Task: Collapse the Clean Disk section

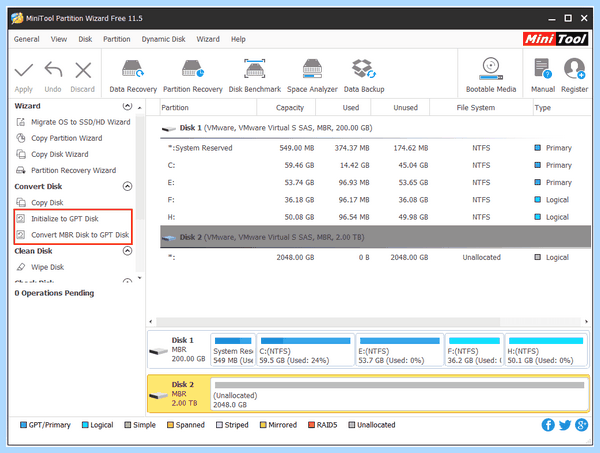Action: click(127, 251)
